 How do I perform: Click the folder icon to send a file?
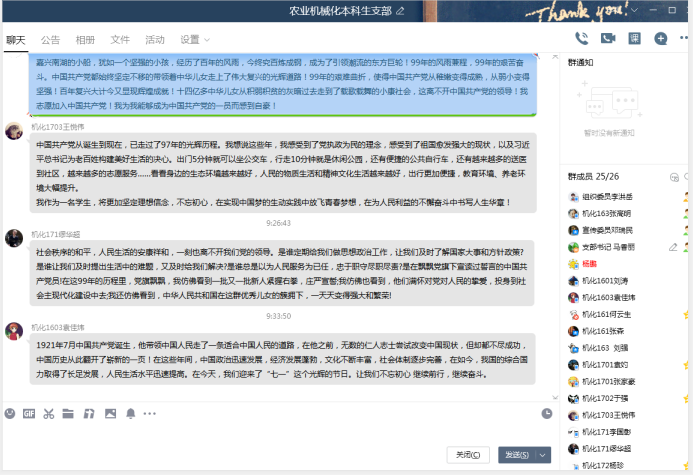(x=67, y=413)
